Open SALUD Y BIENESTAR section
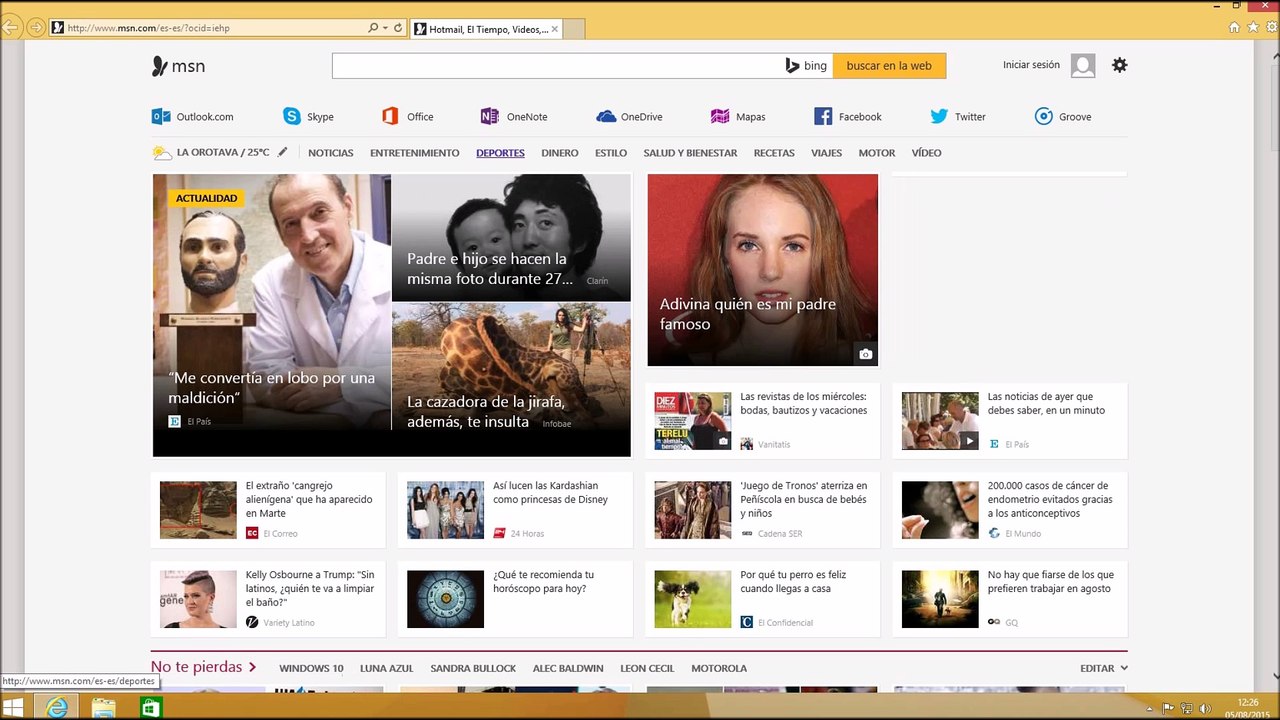This screenshot has height=720, width=1280. (x=690, y=153)
